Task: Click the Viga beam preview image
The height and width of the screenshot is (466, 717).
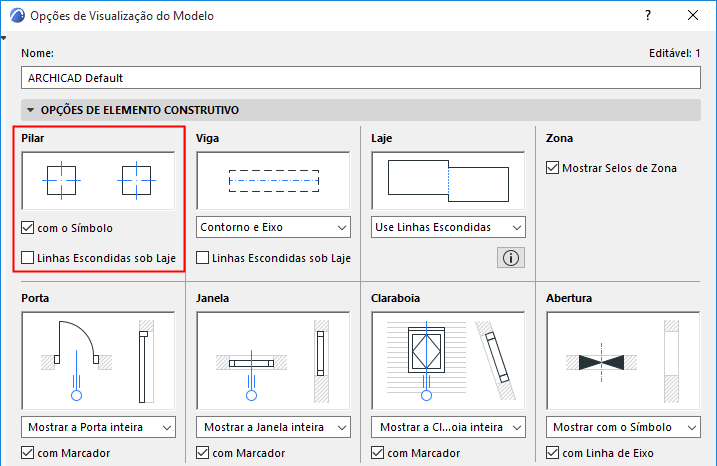Action: coord(273,181)
